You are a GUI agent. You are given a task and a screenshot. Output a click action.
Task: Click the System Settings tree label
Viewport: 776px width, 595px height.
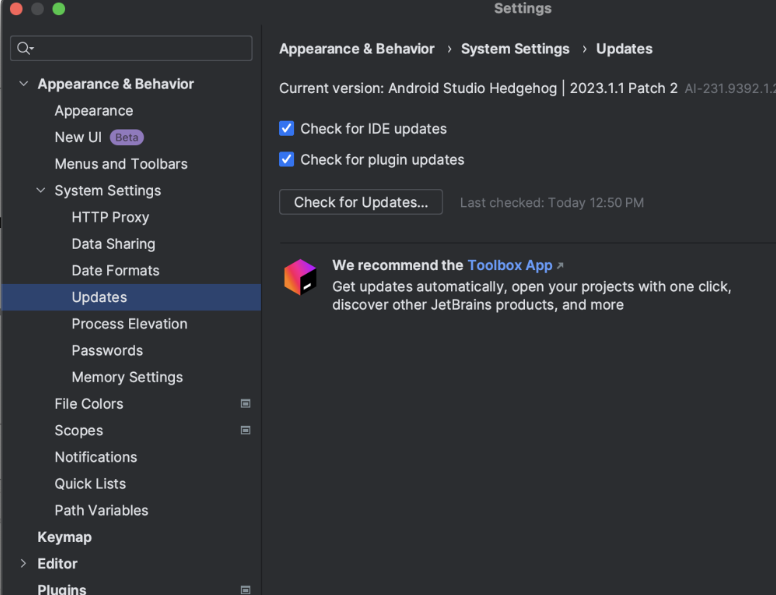(108, 191)
